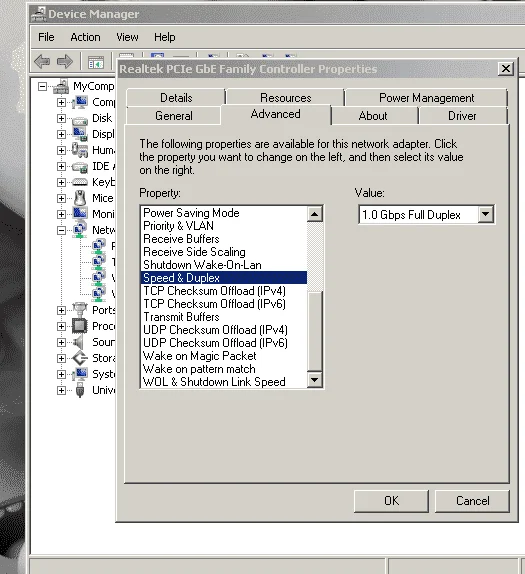Collapse the MyComp root node
The image size is (525, 574).
(x=43, y=87)
